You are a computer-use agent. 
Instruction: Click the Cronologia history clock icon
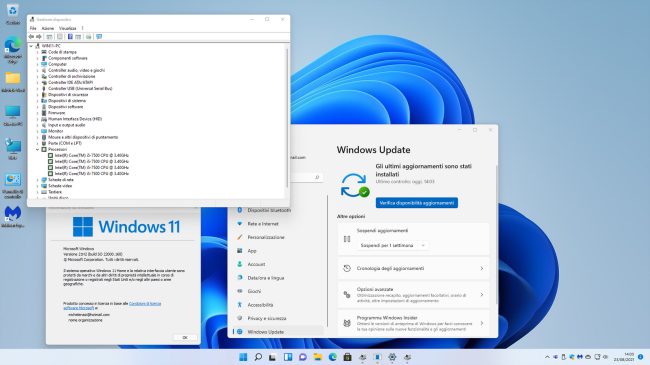[x=347, y=268]
